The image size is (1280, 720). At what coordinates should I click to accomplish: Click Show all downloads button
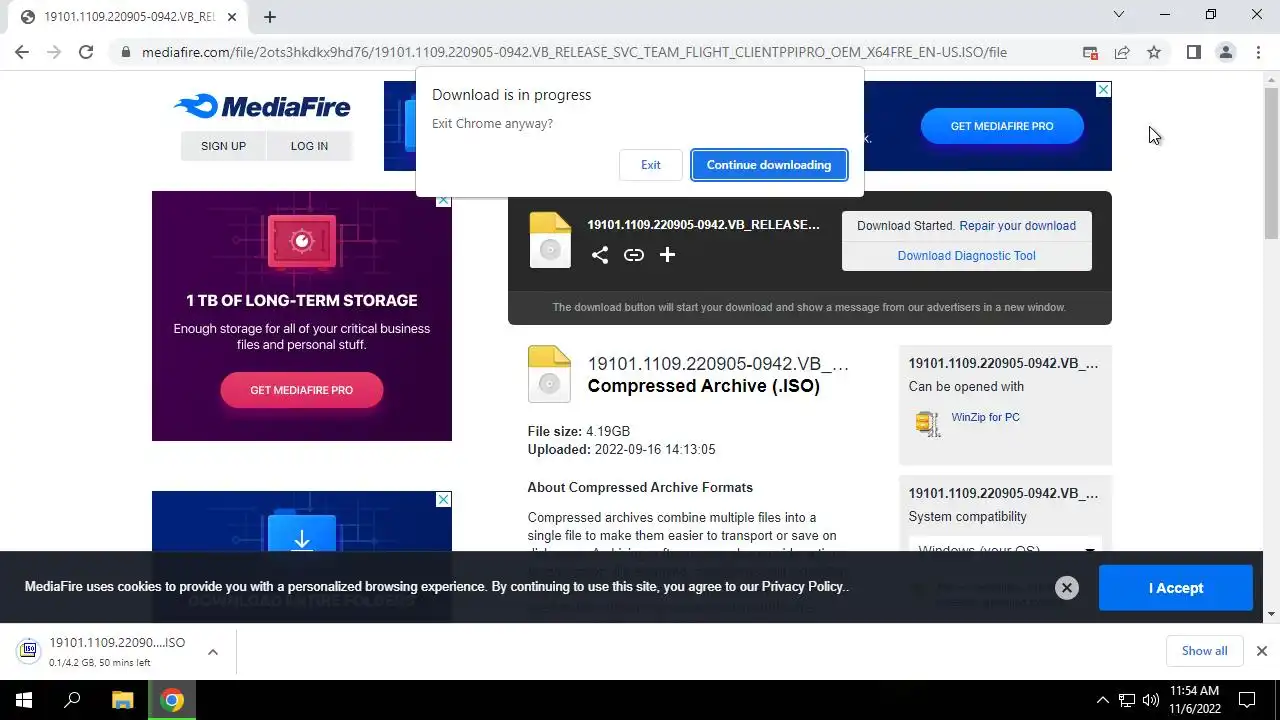pyautogui.click(x=1205, y=651)
